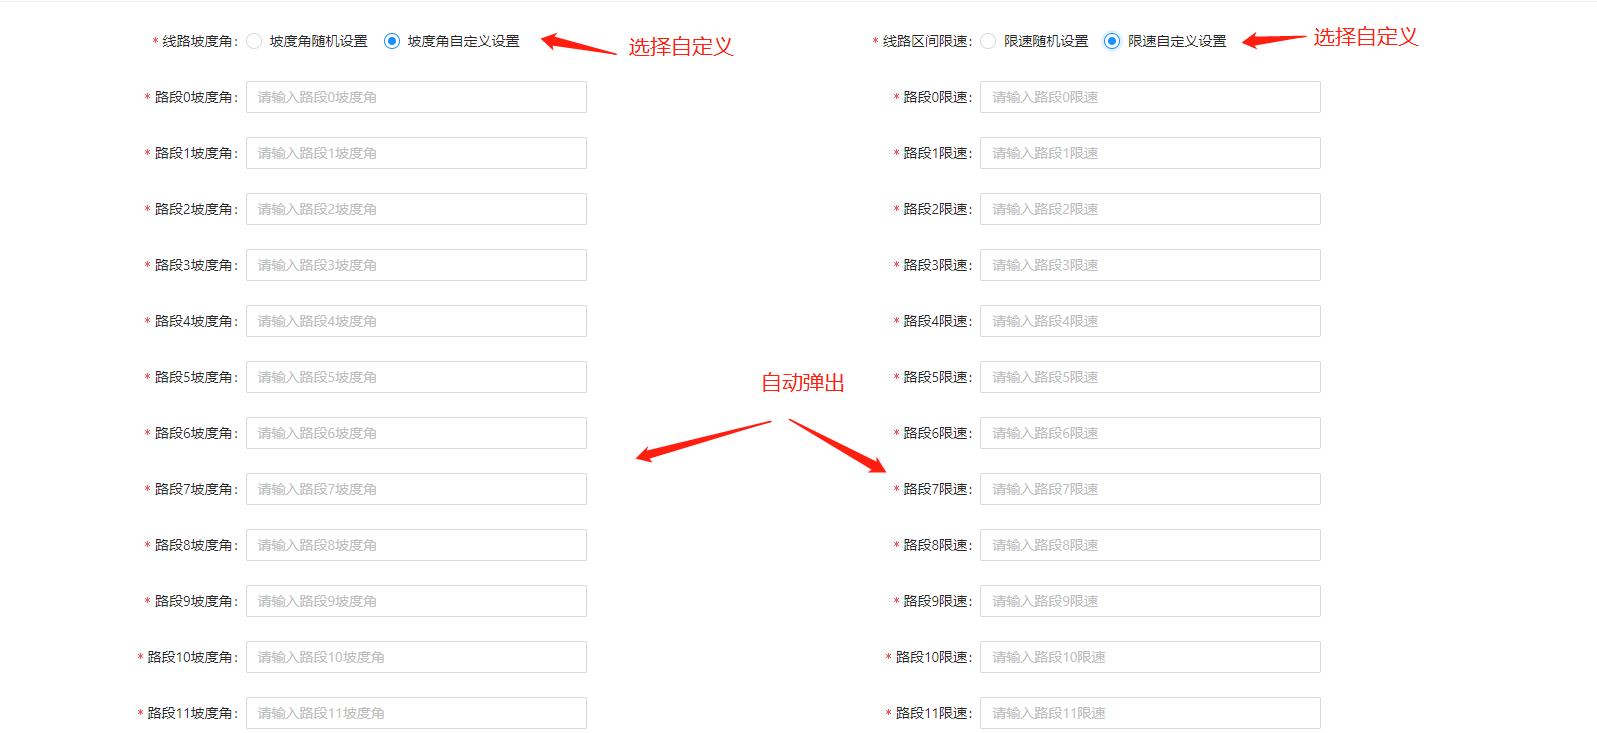Click into the 路段8限速 input box
Screen dimensions: 1597x733
coord(1150,545)
